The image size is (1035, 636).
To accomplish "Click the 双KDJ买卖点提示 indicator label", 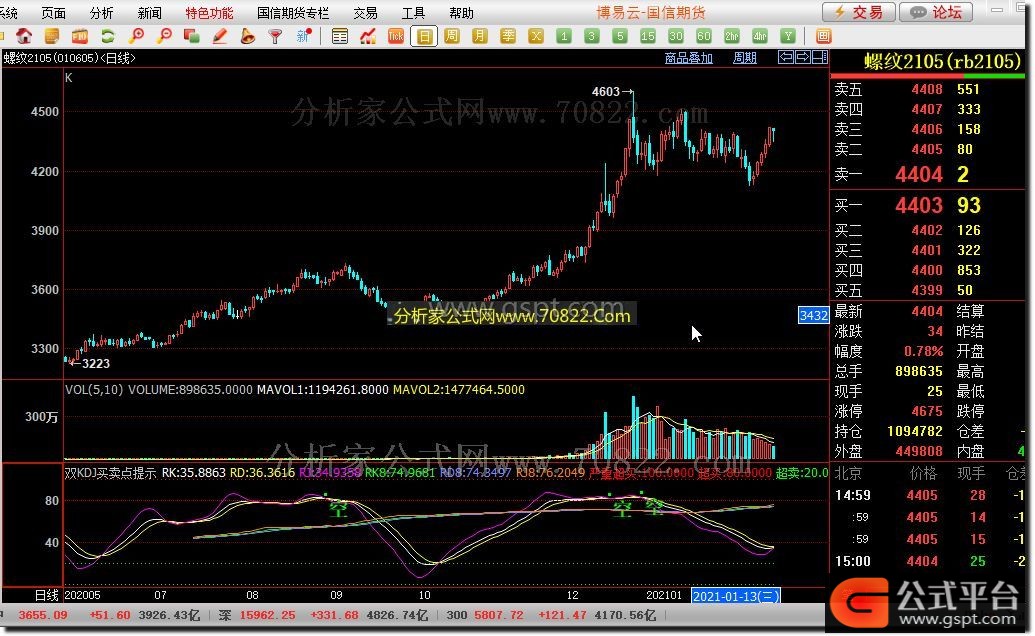I will [110, 473].
